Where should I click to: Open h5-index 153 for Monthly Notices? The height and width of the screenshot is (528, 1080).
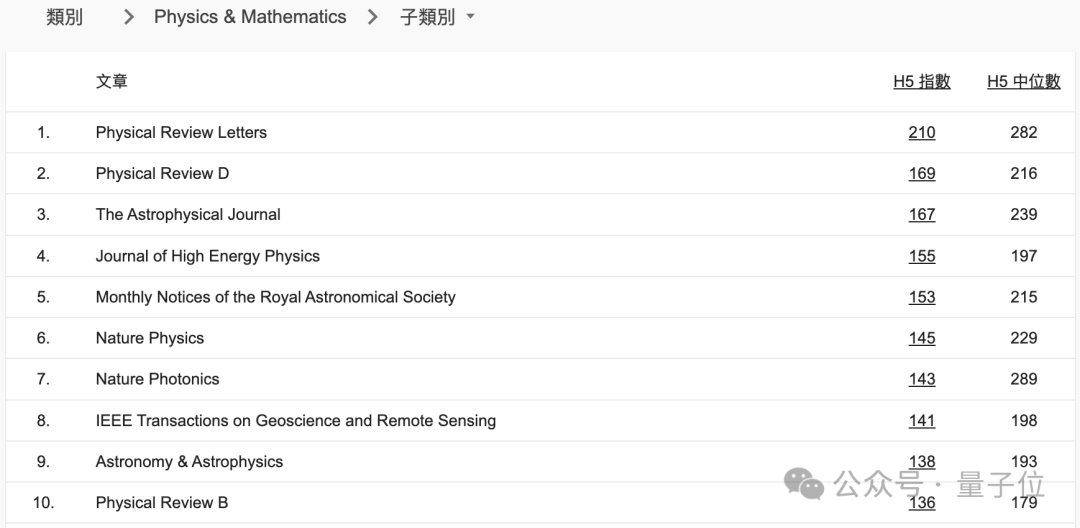[x=922, y=297]
